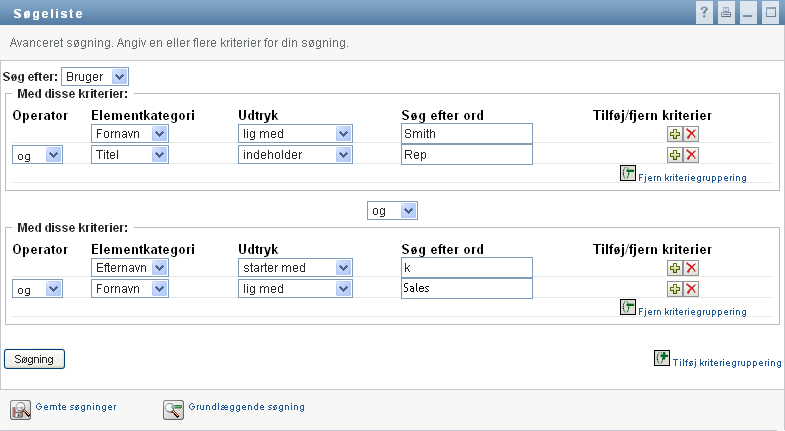The width and height of the screenshot is (785, 431).
Task: Focus the search word field containing Sales
Action: pyautogui.click(x=465, y=288)
